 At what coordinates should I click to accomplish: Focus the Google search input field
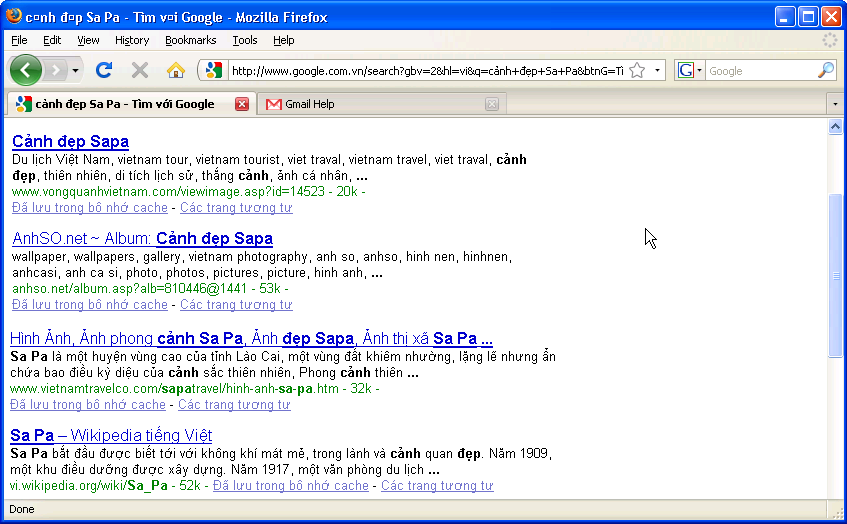[x=761, y=71]
